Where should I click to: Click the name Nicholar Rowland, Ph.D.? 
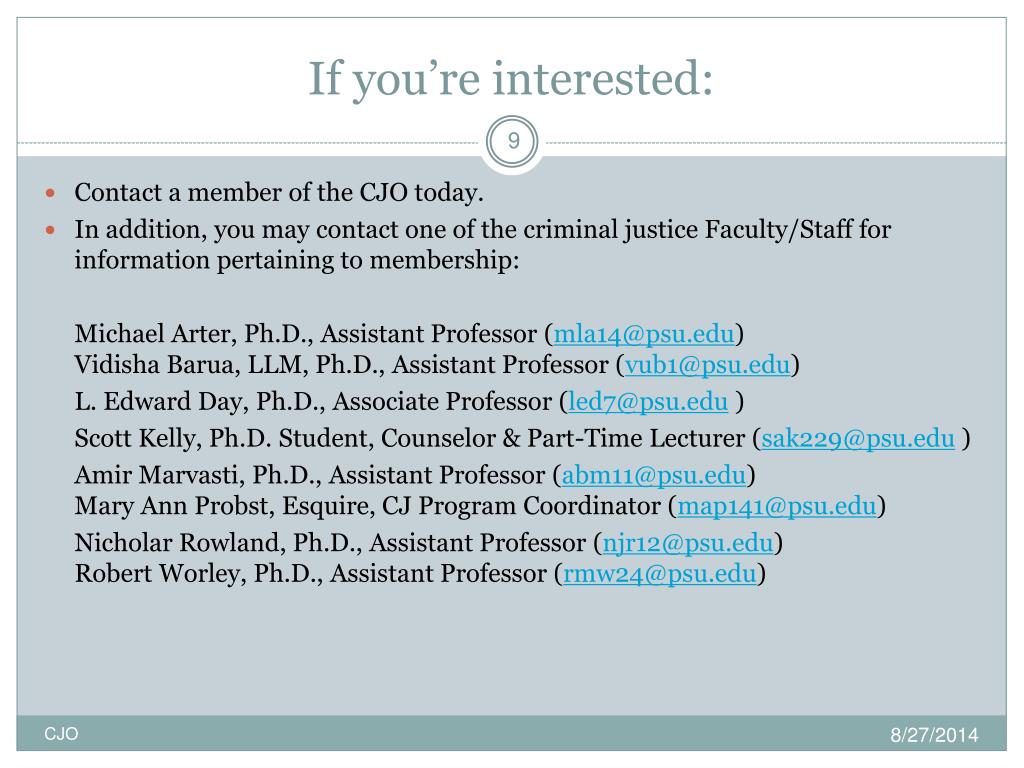tap(217, 543)
